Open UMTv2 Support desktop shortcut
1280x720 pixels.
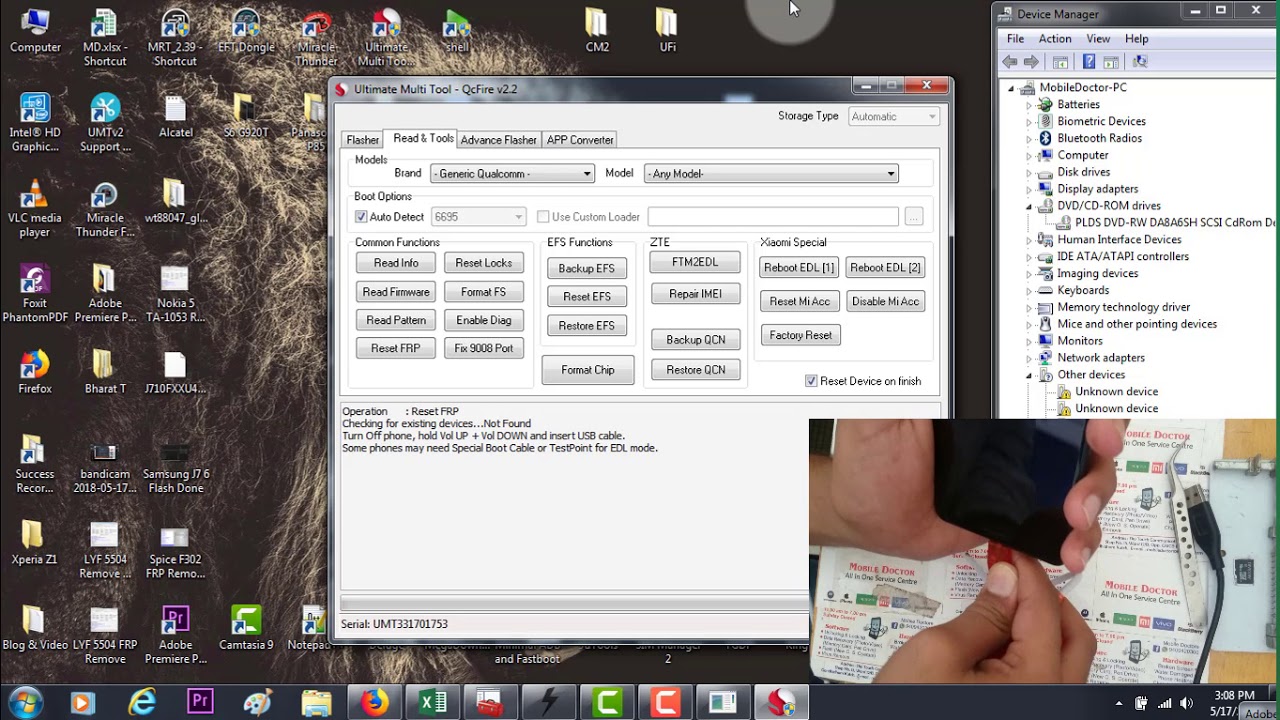pyautogui.click(x=105, y=123)
